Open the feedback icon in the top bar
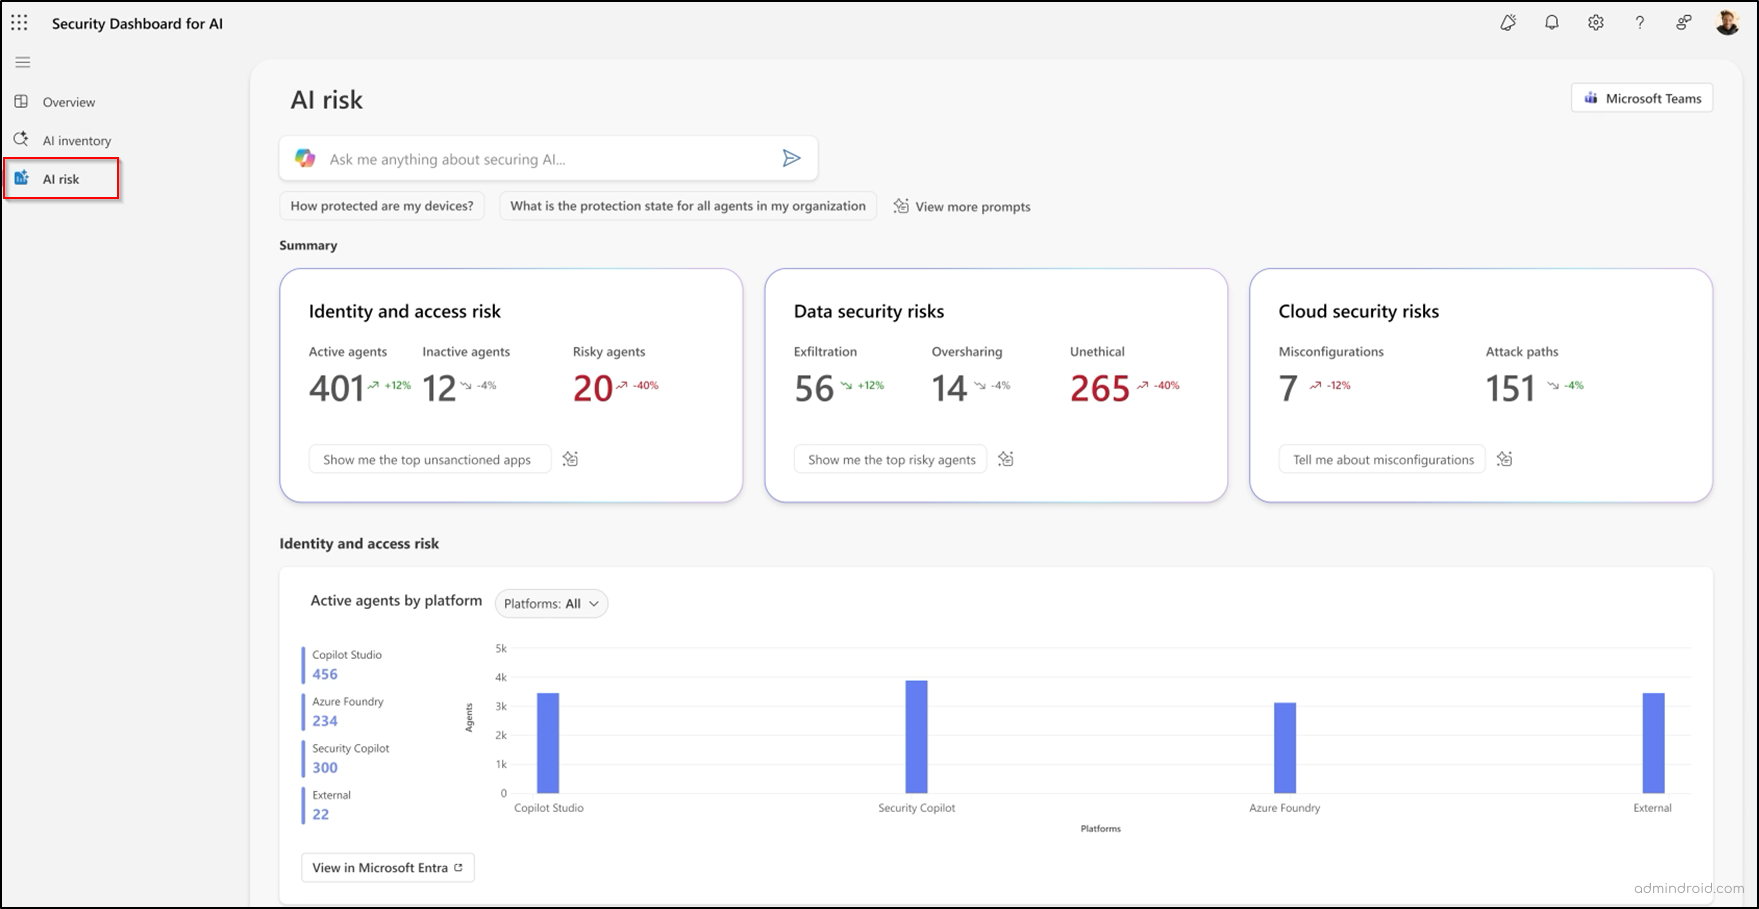This screenshot has width=1759, height=909. pos(1683,22)
